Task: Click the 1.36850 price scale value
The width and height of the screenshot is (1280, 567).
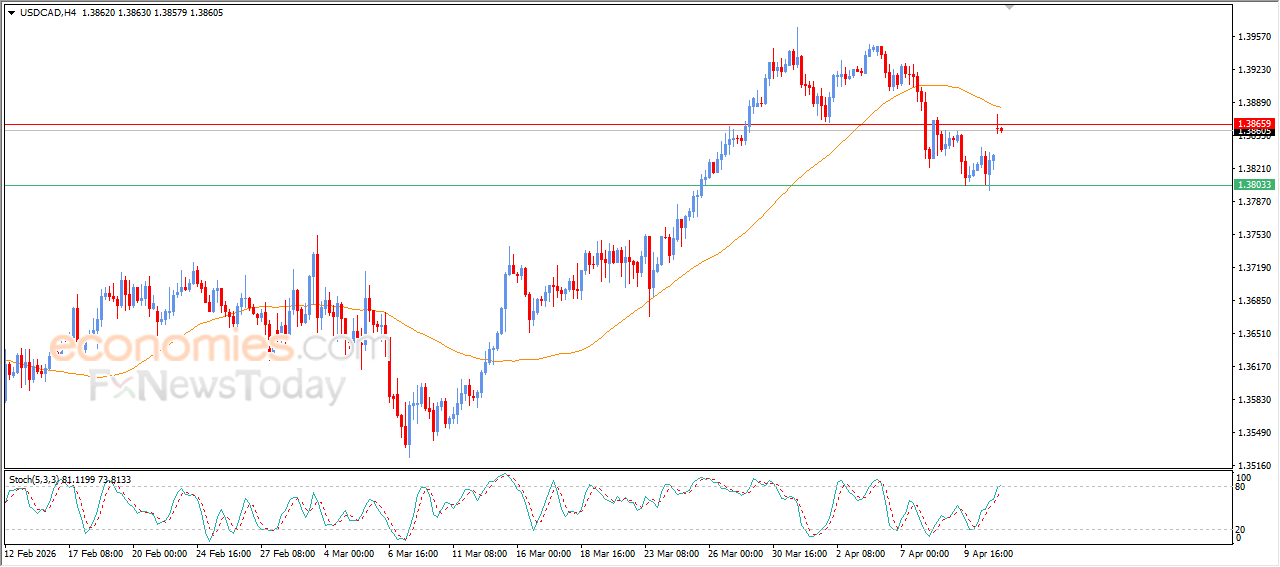Action: point(1254,301)
